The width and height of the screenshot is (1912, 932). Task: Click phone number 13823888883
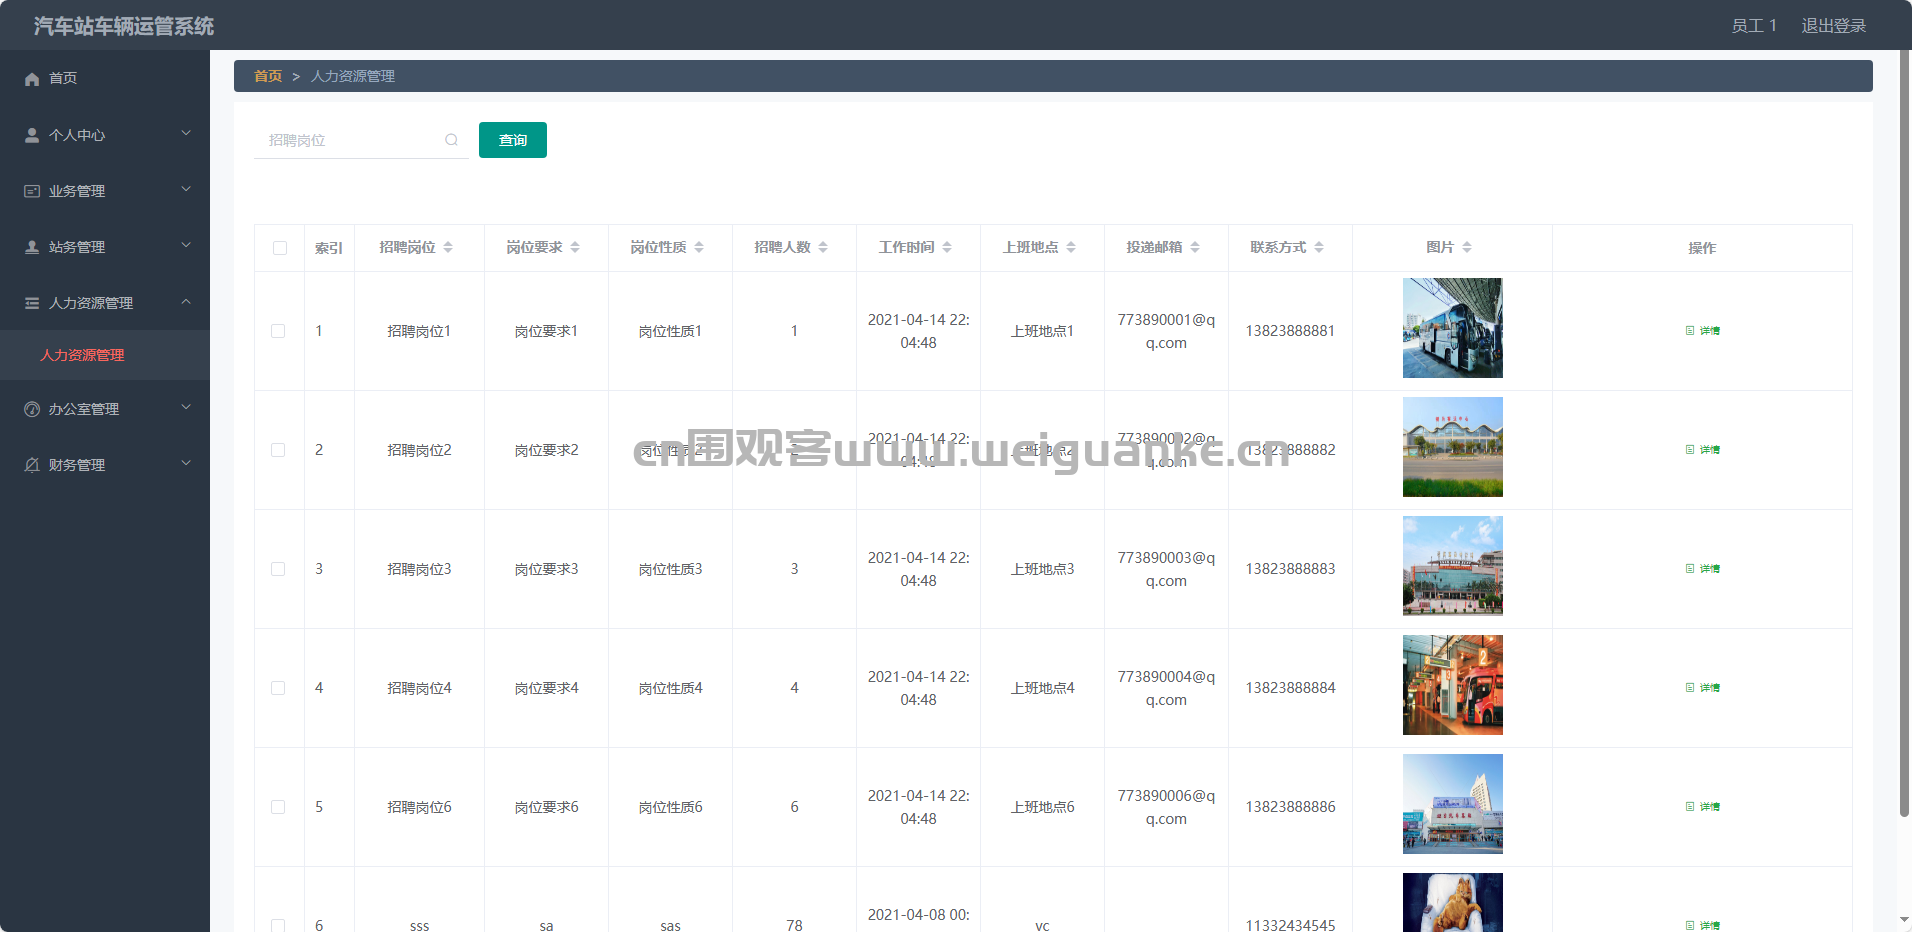coord(1290,569)
